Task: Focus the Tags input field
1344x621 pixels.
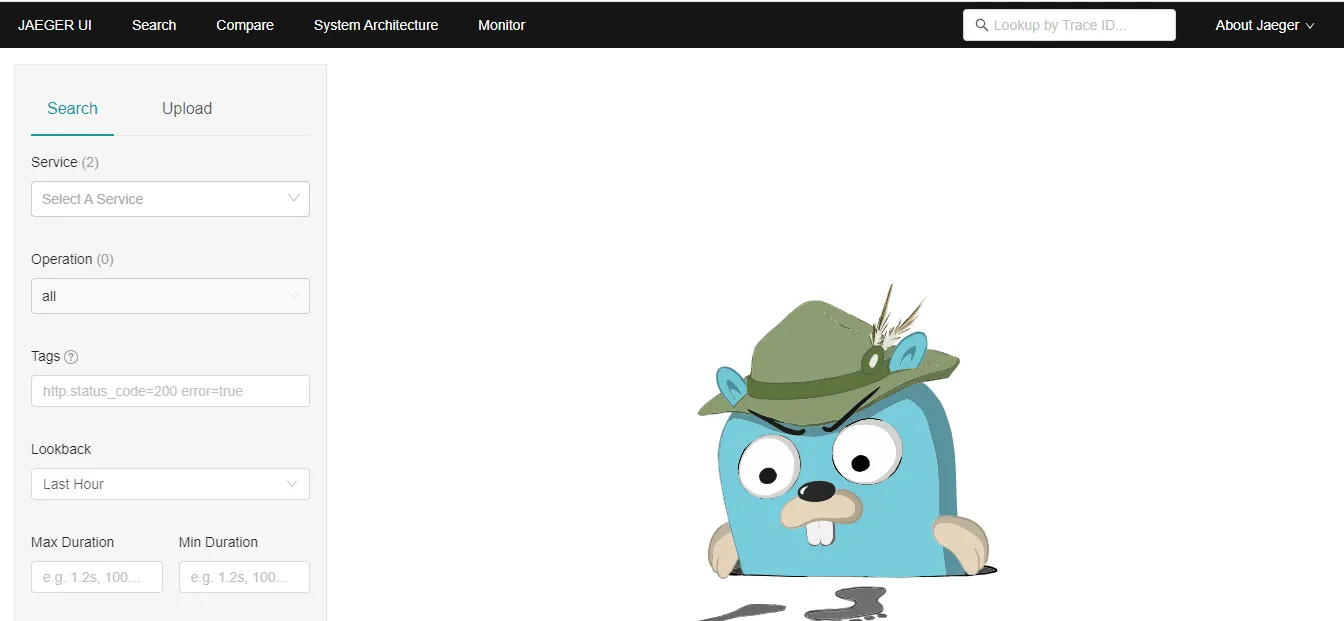Action: (x=170, y=391)
